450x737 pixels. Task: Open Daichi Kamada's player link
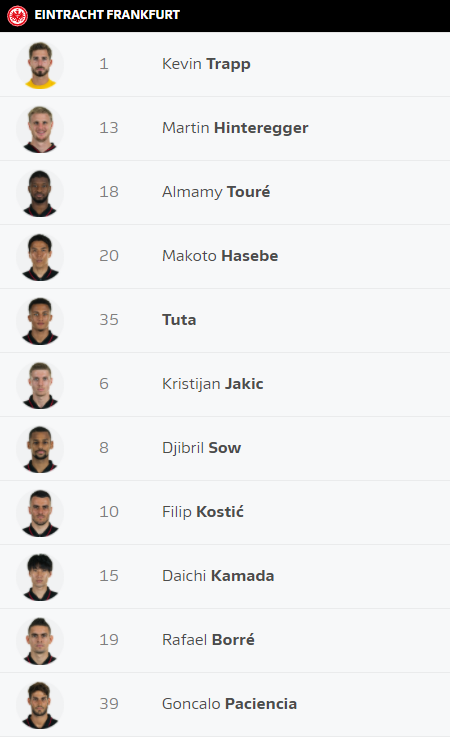point(218,576)
